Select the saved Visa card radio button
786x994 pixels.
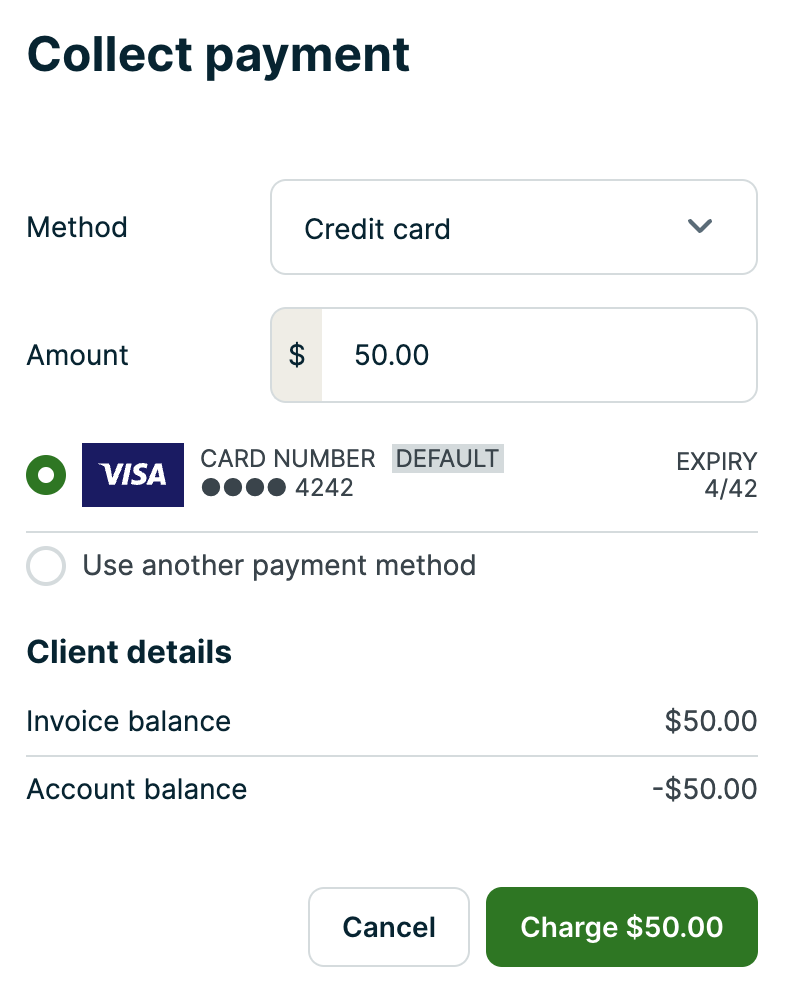point(46,475)
